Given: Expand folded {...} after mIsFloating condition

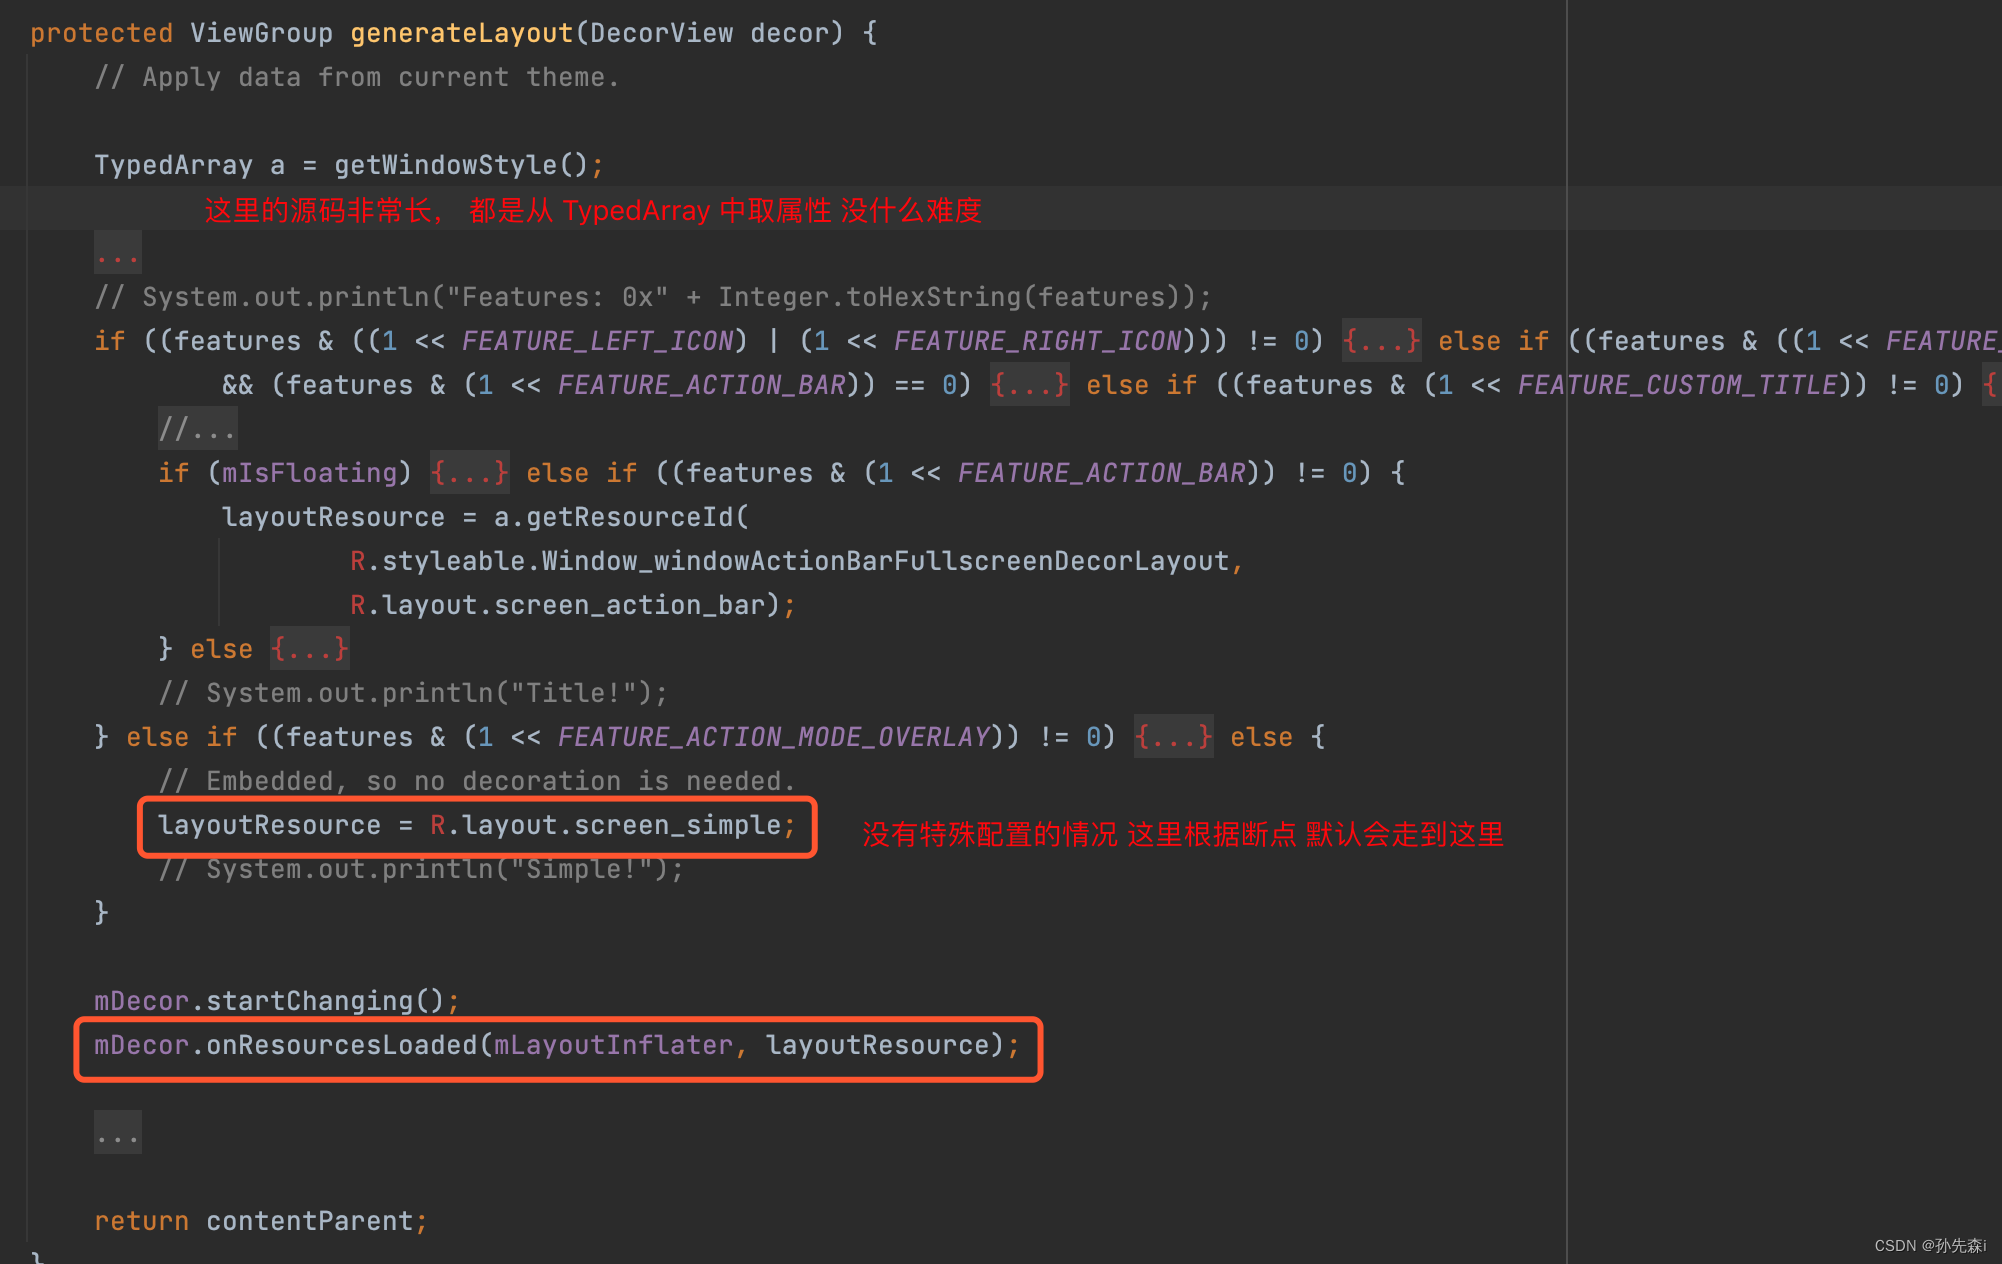Looking at the screenshot, I should (x=470, y=473).
